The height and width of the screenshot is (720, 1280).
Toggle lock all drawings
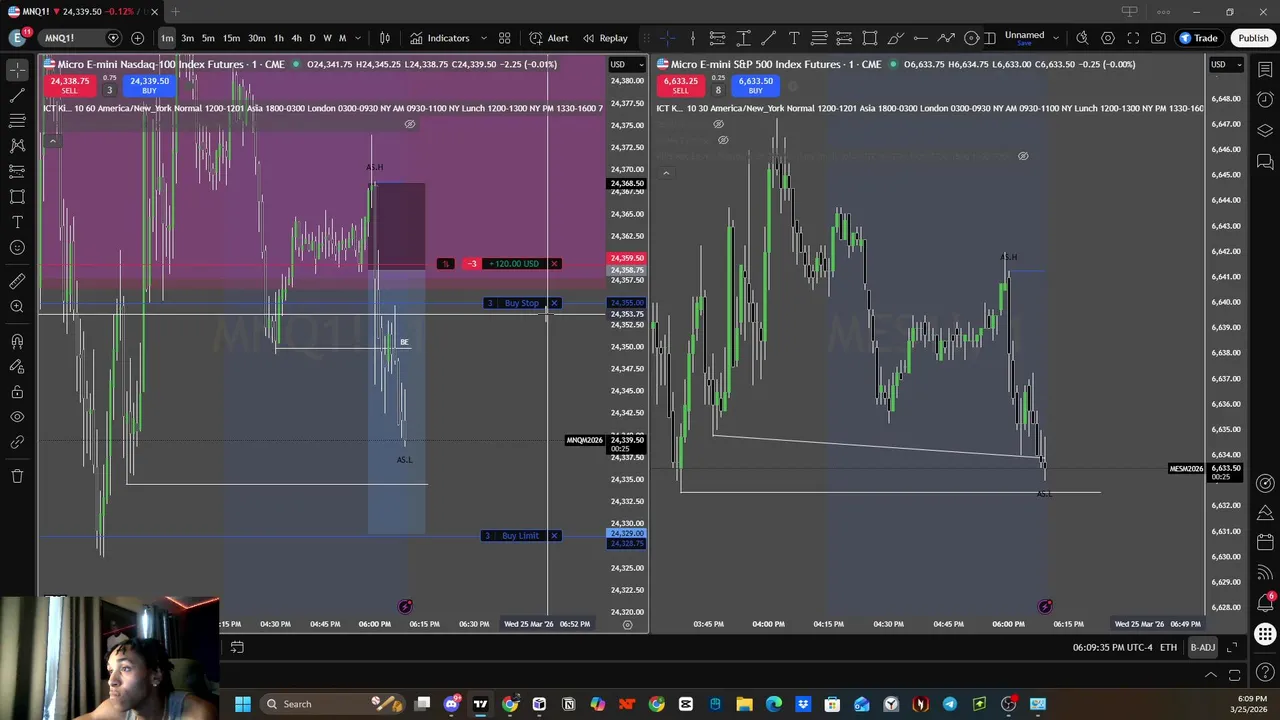17,392
